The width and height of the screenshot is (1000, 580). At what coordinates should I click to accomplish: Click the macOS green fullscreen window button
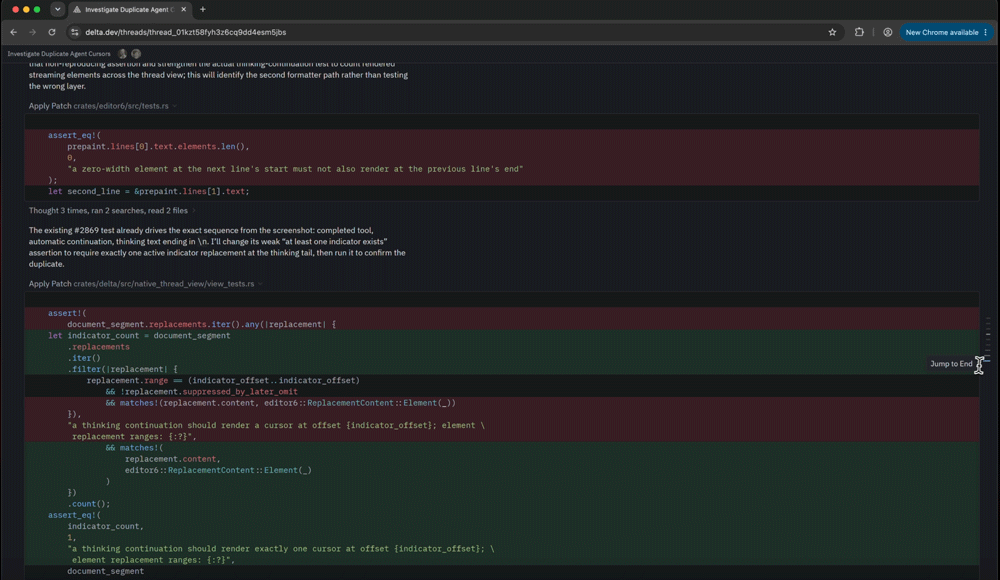(x=37, y=10)
